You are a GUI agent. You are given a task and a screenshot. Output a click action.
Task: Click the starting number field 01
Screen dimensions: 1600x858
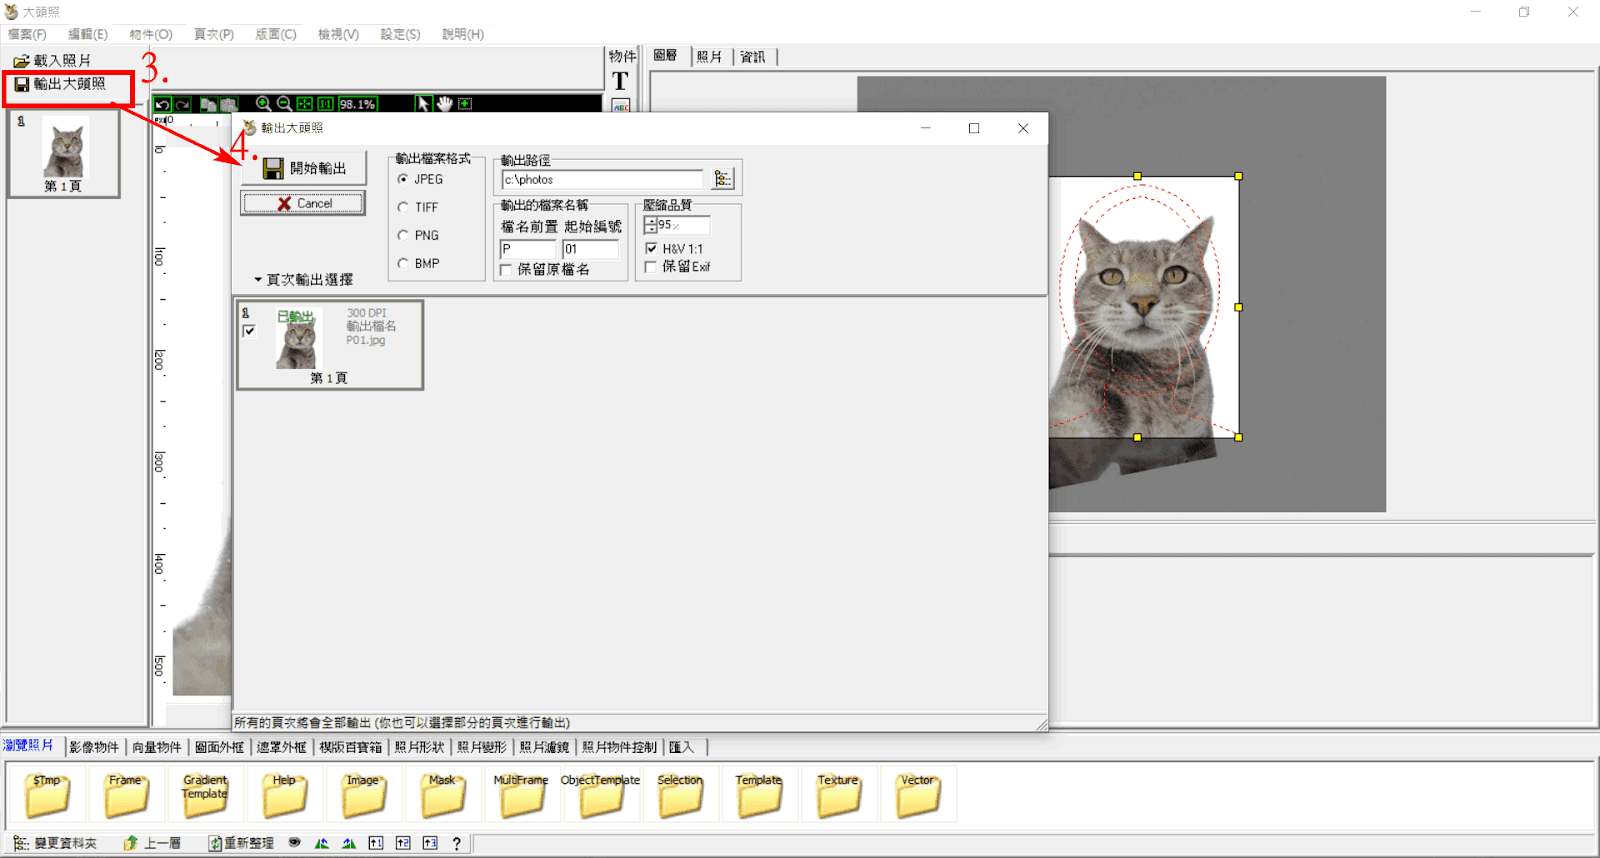tap(590, 249)
